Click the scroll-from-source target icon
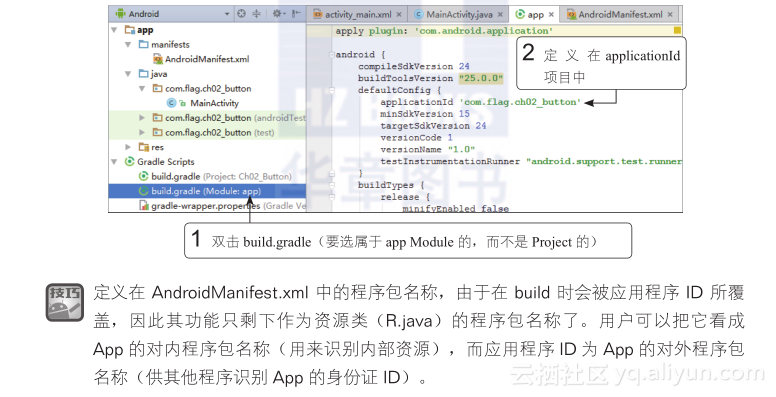The image size is (776, 397). pyautogui.click(x=241, y=14)
